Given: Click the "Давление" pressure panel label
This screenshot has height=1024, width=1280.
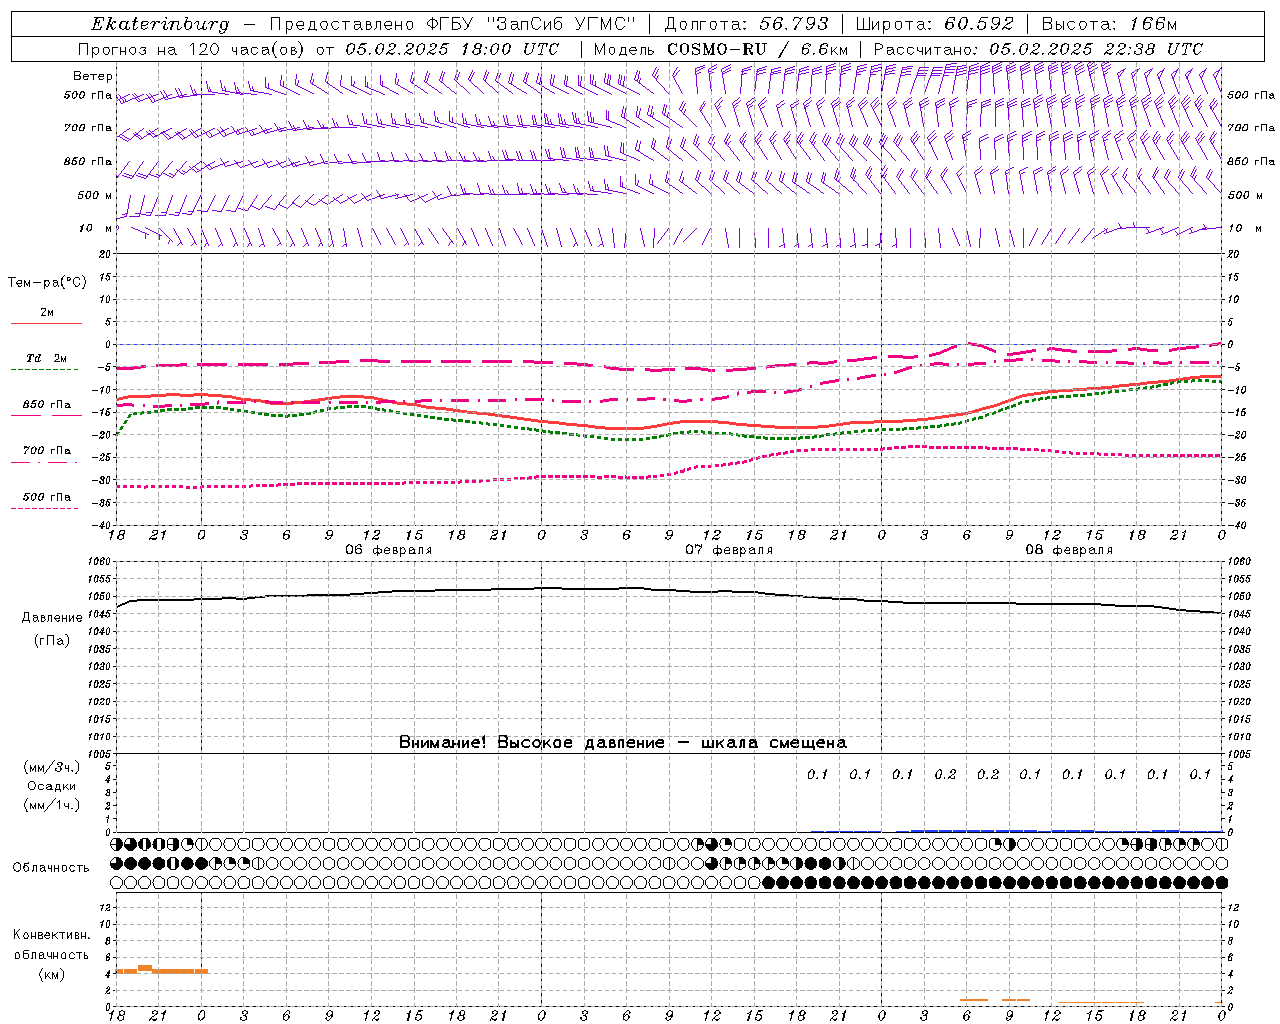Looking at the screenshot, I should click(52, 618).
